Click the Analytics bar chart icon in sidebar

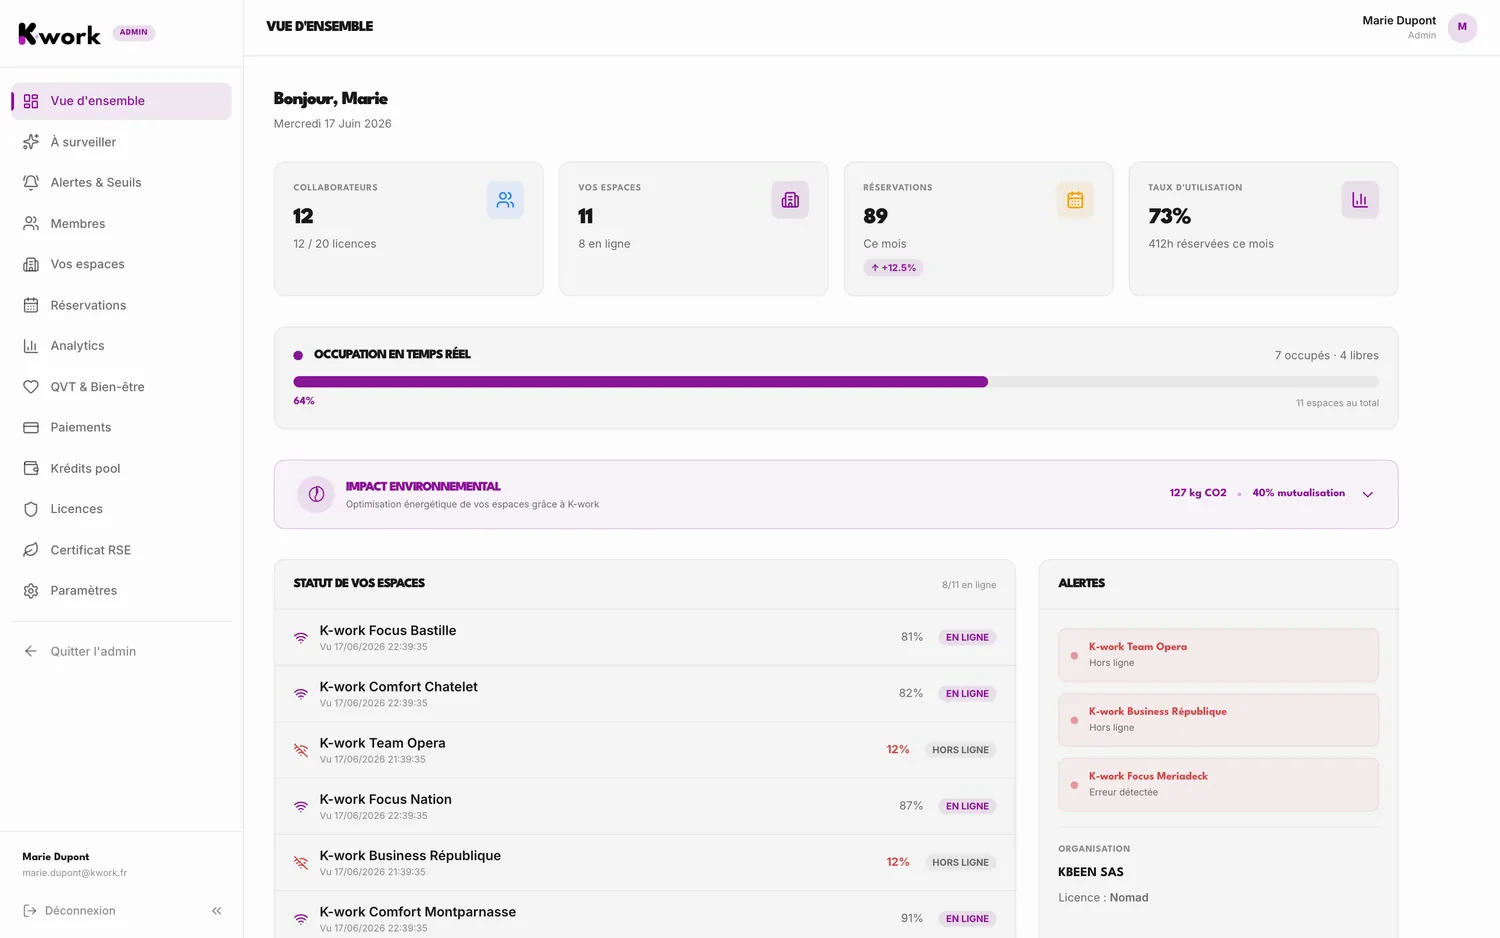[x=31, y=346]
